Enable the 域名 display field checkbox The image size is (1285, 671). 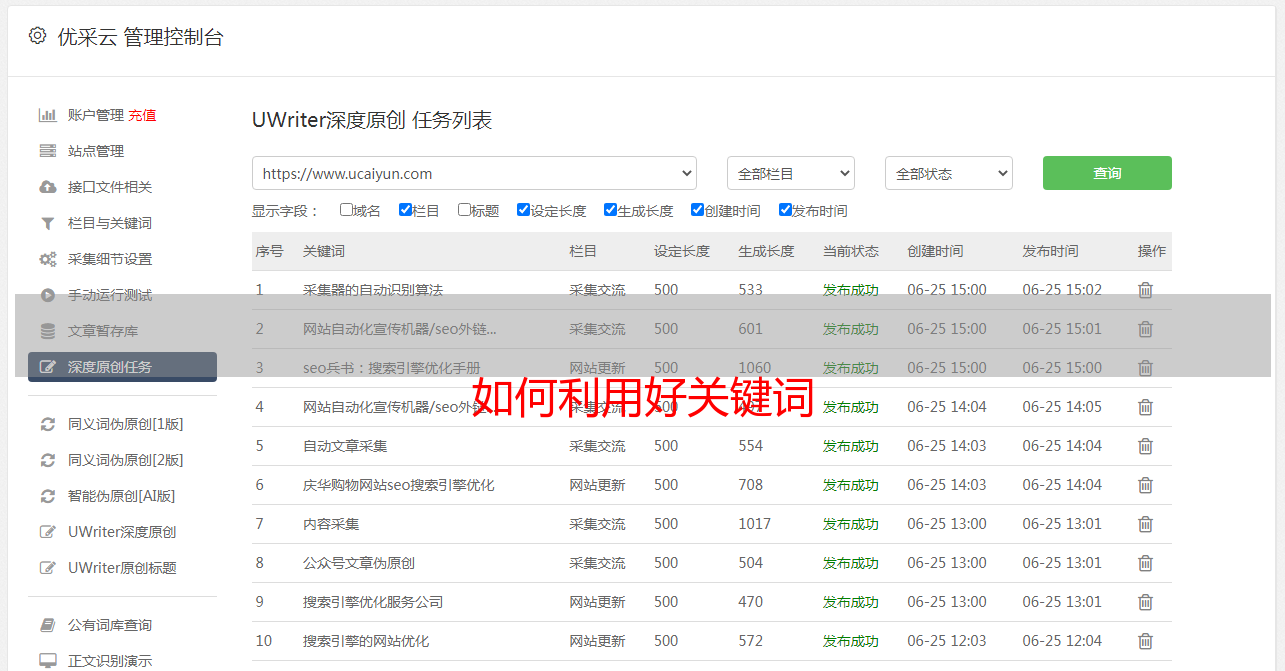click(346, 210)
